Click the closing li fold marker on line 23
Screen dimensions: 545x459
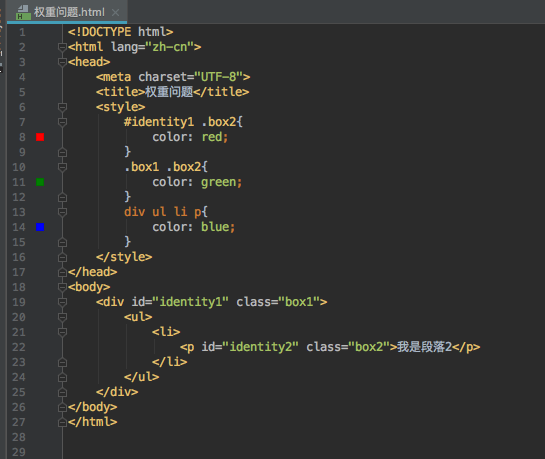(62, 362)
